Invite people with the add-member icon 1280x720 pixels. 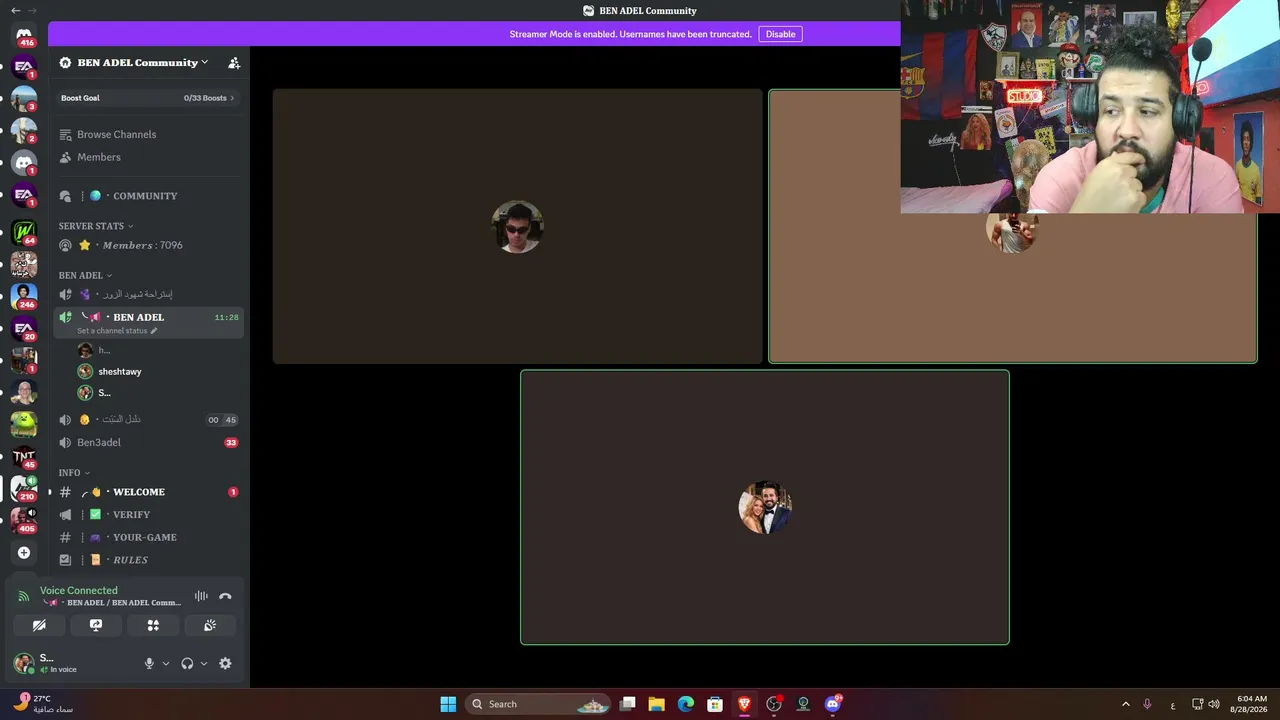tap(234, 63)
